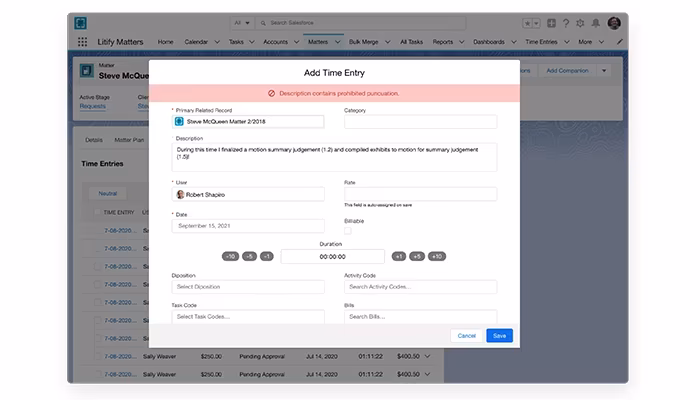Screen dimensions: 700x400
Task: Click the minus 10 duration button
Action: click(x=230, y=256)
